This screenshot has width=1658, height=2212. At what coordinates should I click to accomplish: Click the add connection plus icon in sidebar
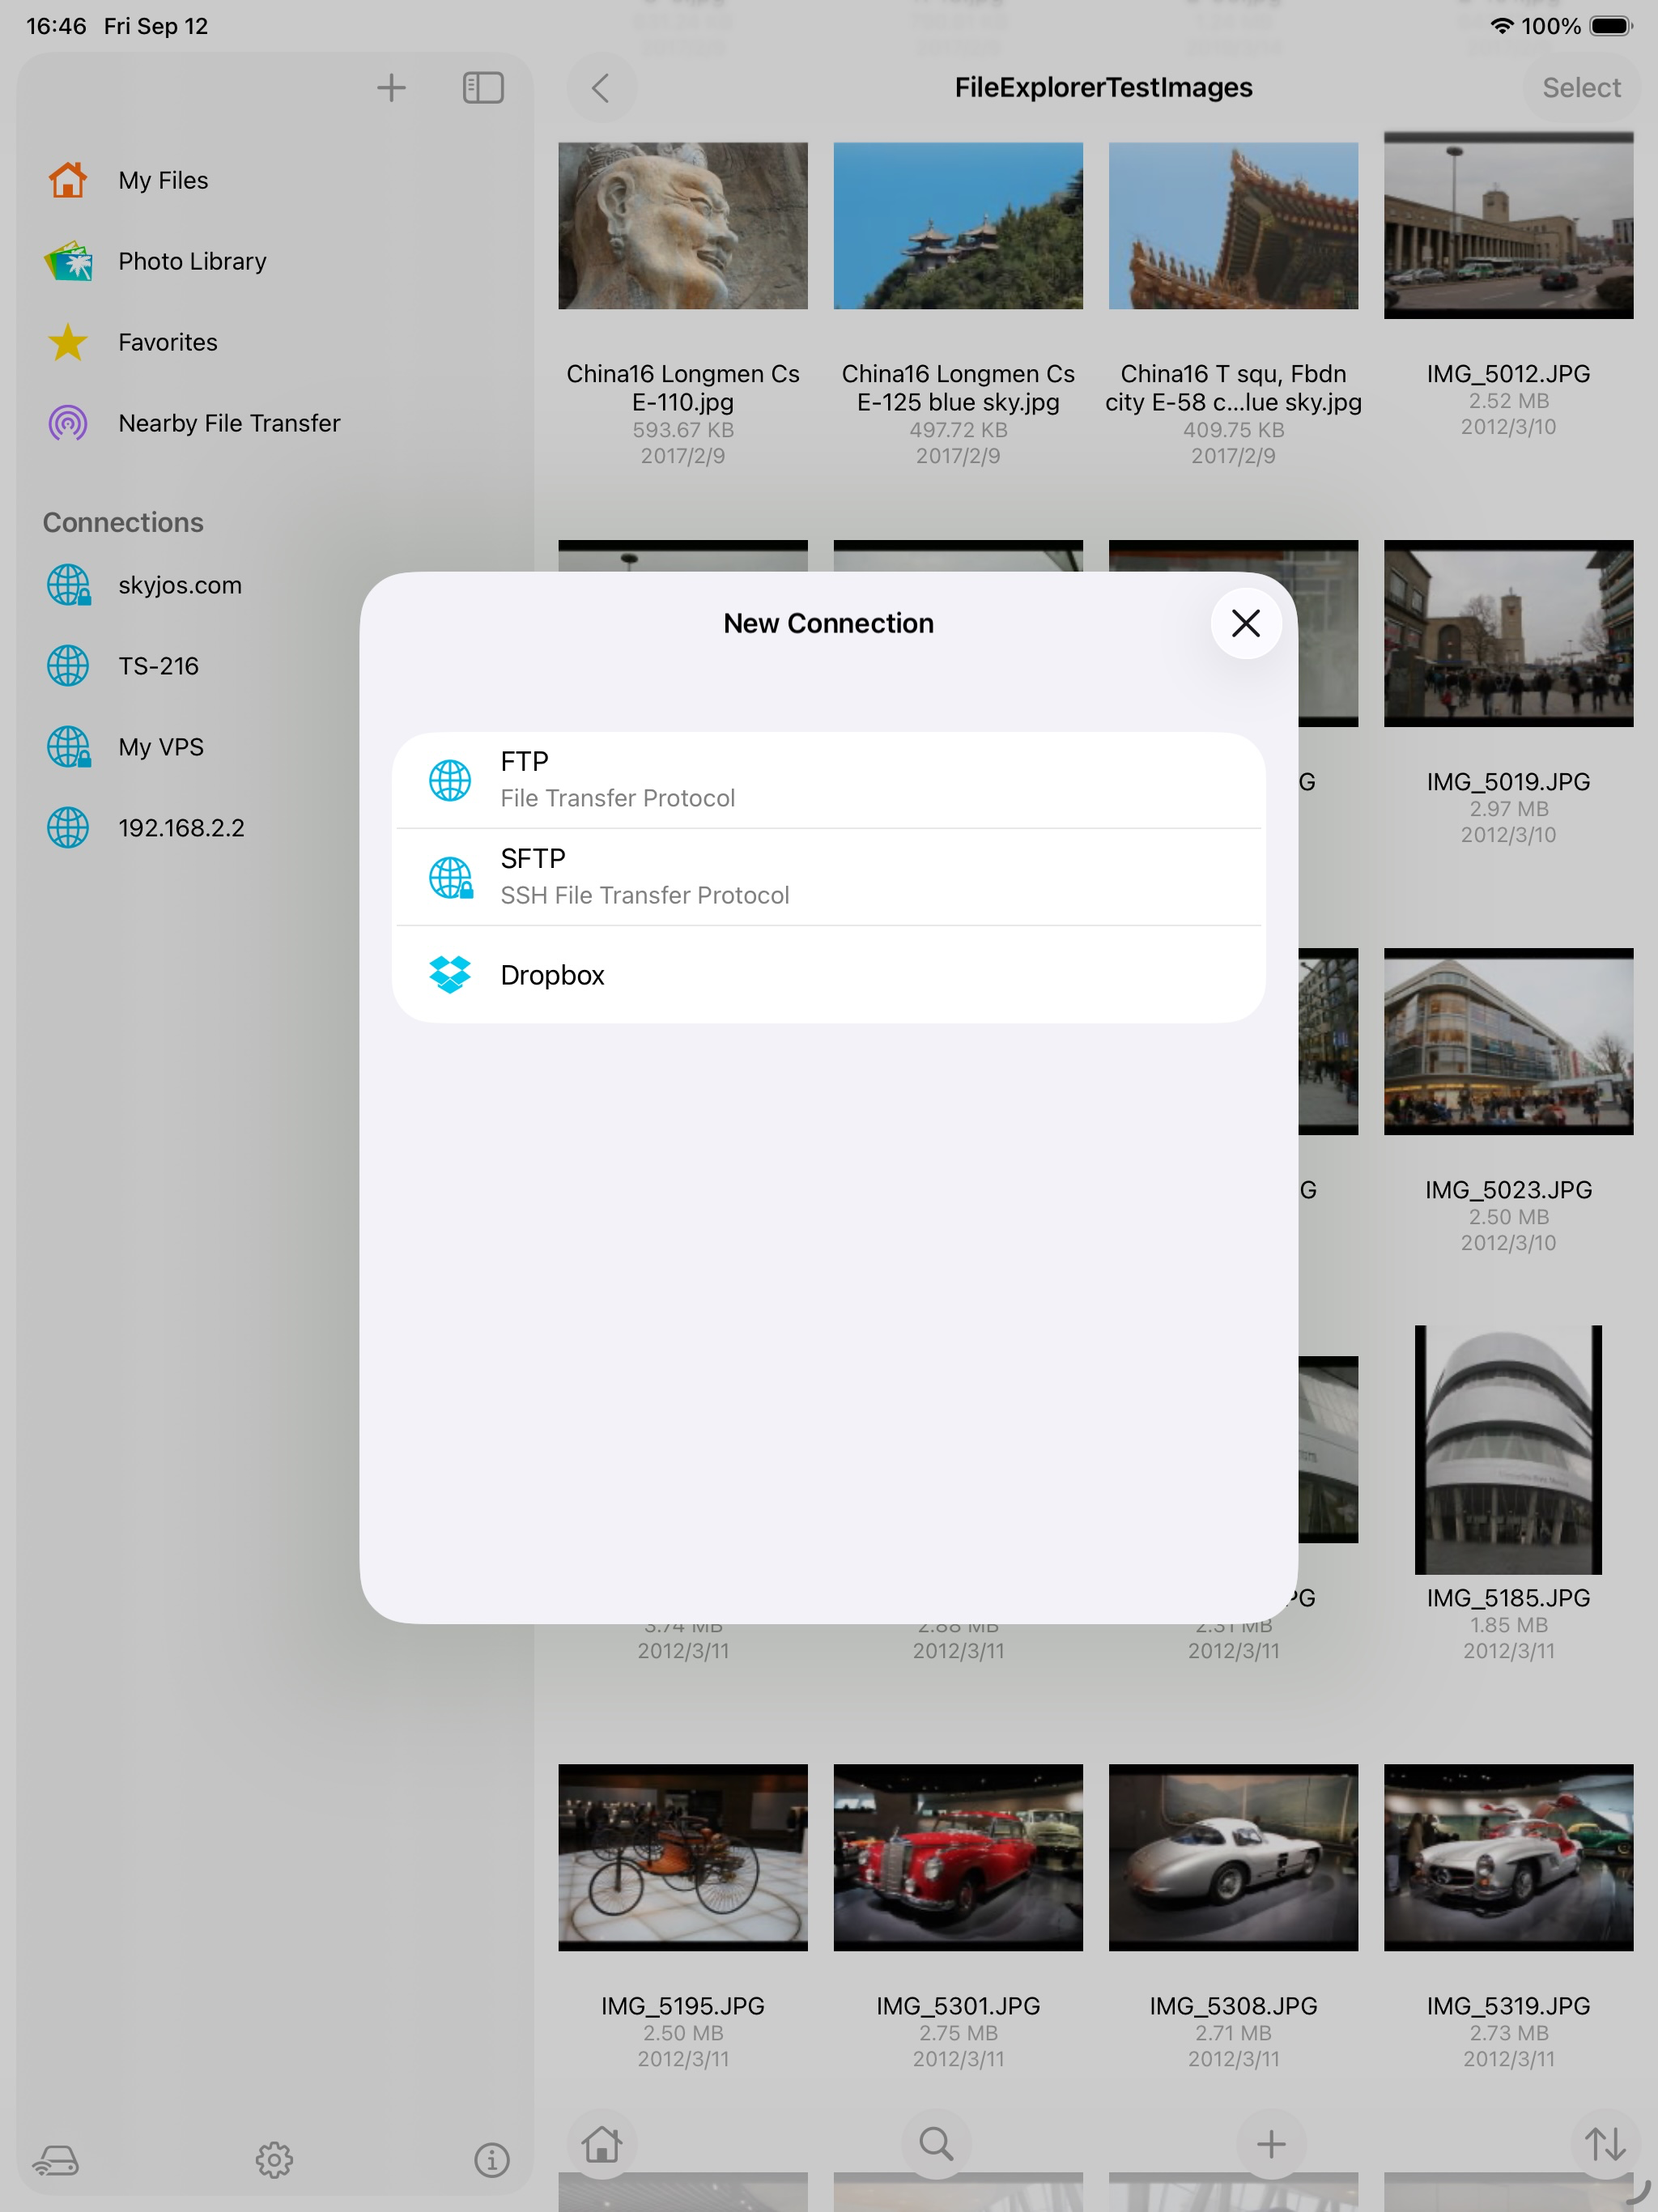click(x=391, y=88)
